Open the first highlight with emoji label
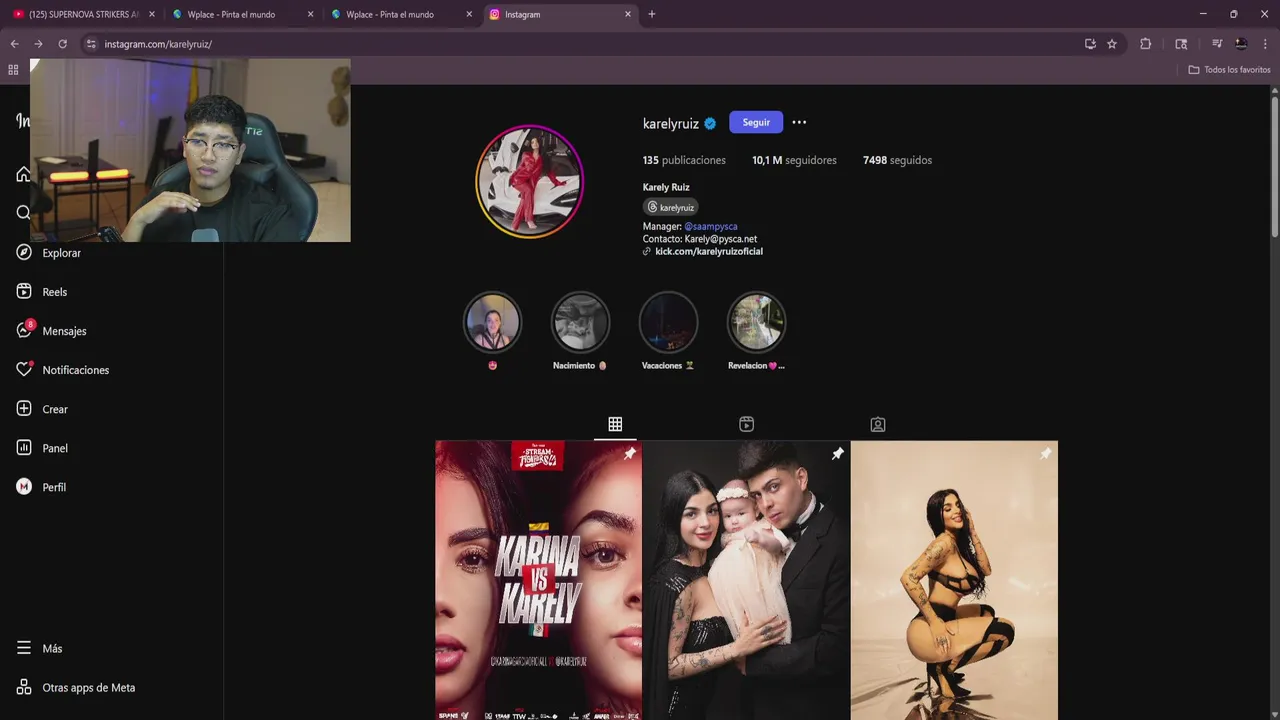Image resolution: width=1280 pixels, height=720 pixels. 492,322
